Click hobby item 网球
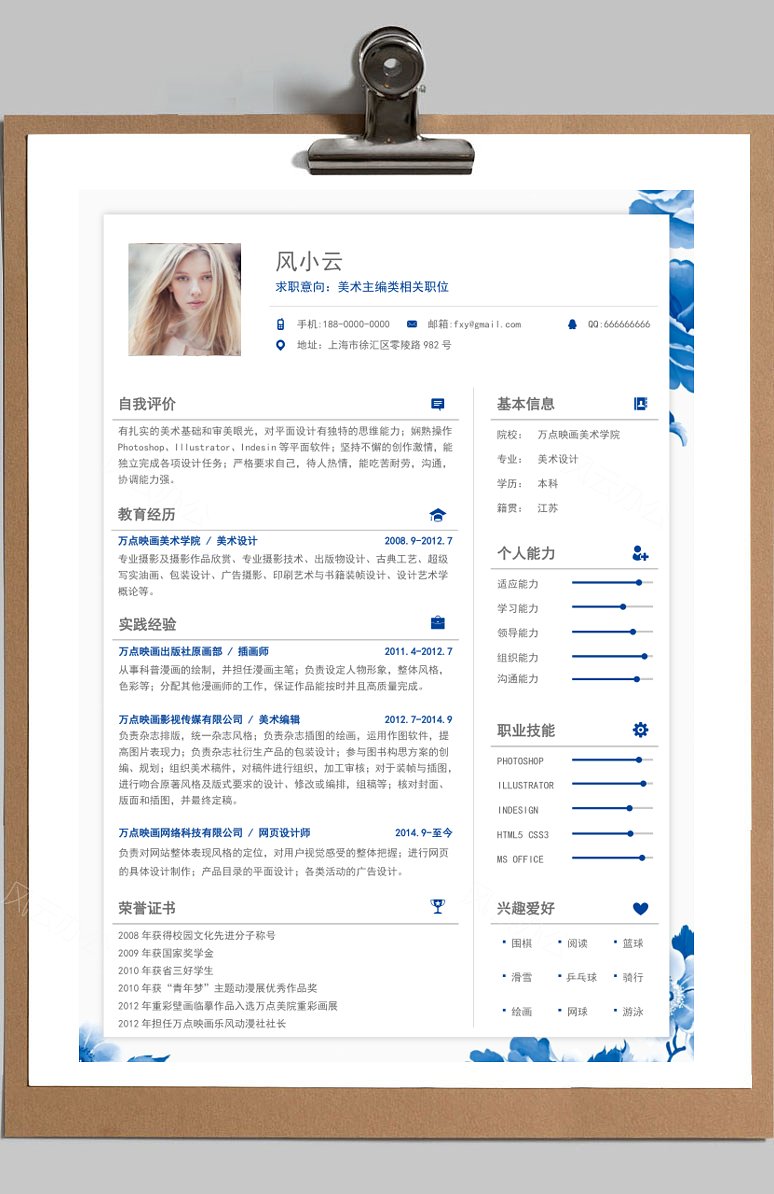Viewport: 774px width, 1194px height. [x=577, y=1011]
